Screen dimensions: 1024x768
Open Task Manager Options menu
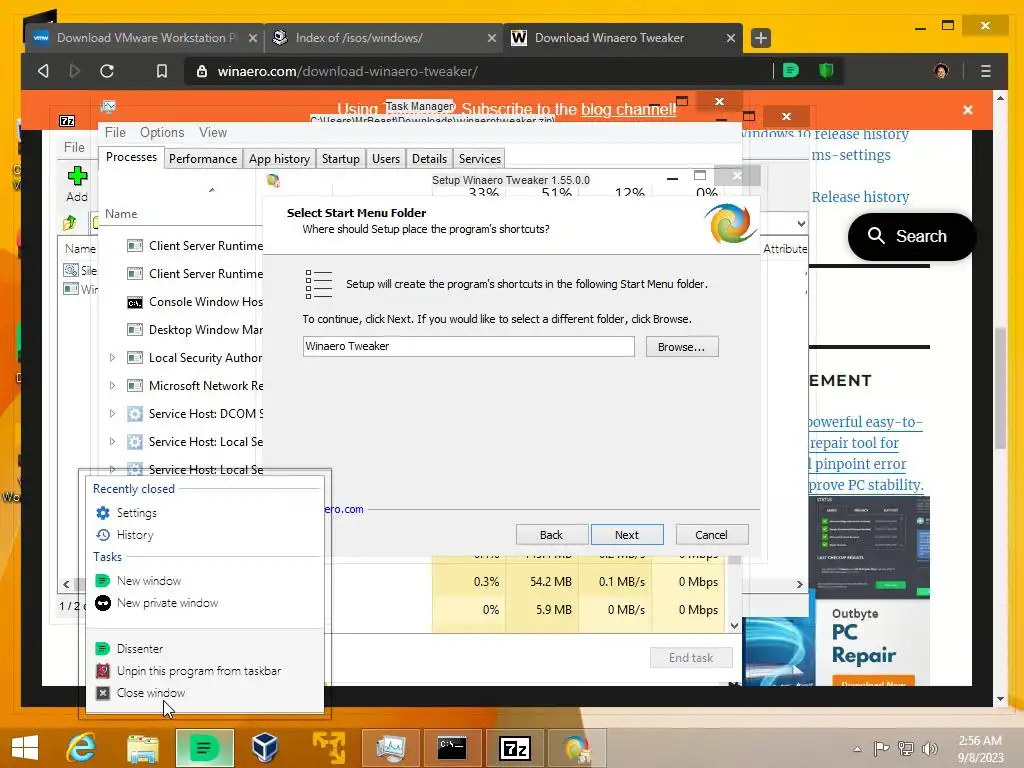click(x=162, y=133)
